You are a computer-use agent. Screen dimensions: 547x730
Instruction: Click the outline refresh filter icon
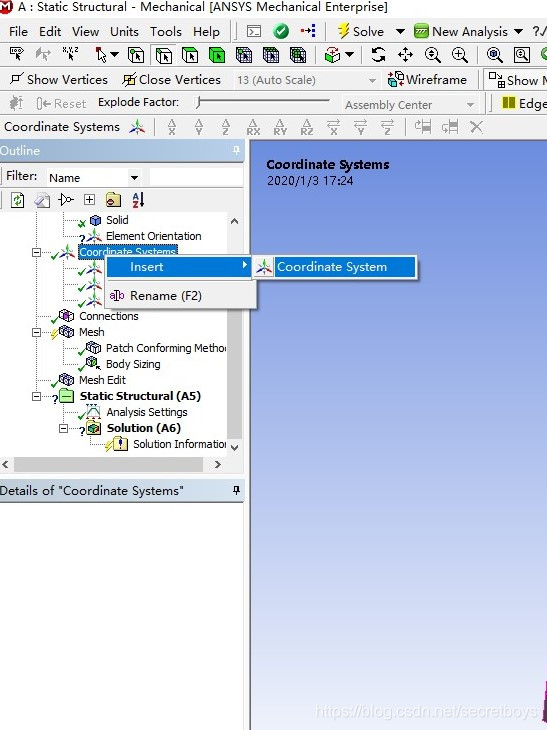click(x=18, y=200)
